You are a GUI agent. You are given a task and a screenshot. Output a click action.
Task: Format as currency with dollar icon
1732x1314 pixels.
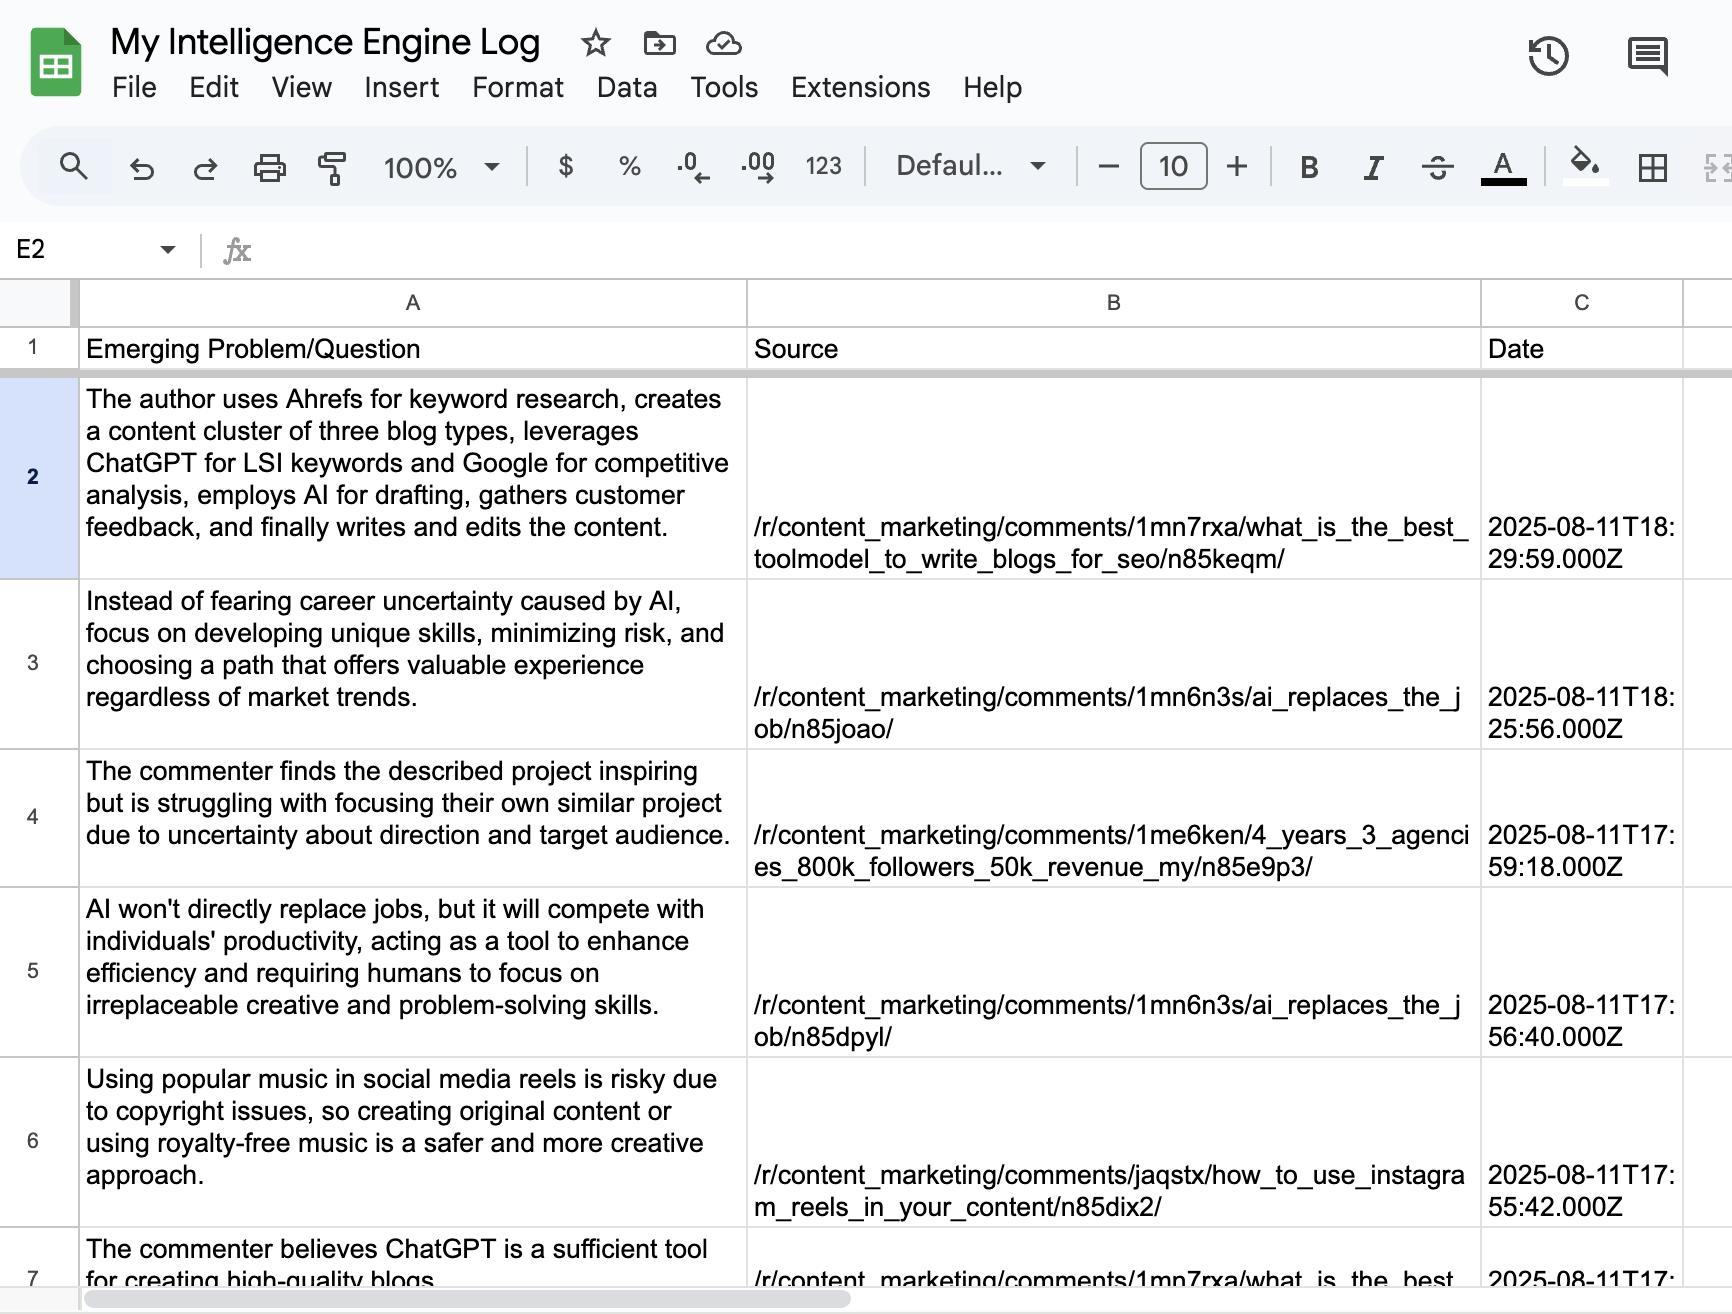pyautogui.click(x=566, y=166)
